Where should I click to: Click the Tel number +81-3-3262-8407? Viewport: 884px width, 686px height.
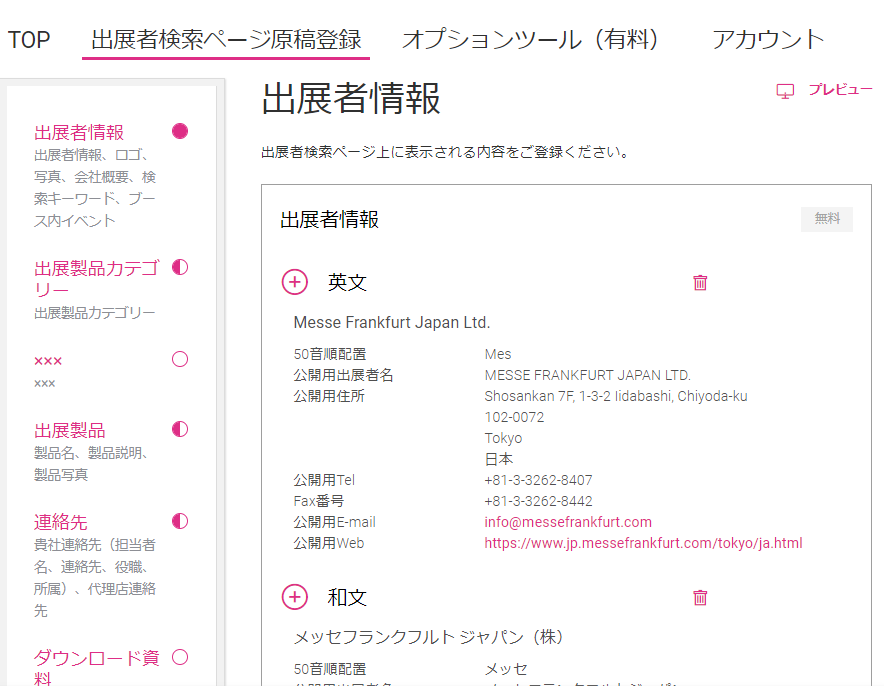(x=538, y=480)
